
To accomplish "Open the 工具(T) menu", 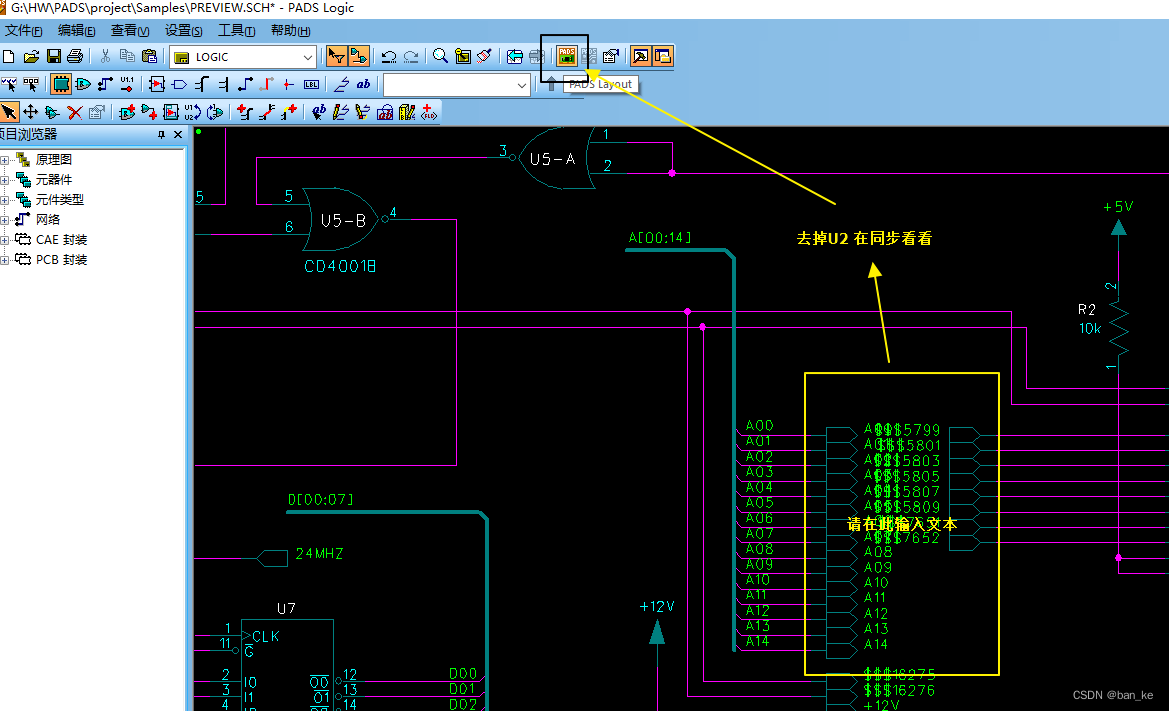I will (236, 30).
